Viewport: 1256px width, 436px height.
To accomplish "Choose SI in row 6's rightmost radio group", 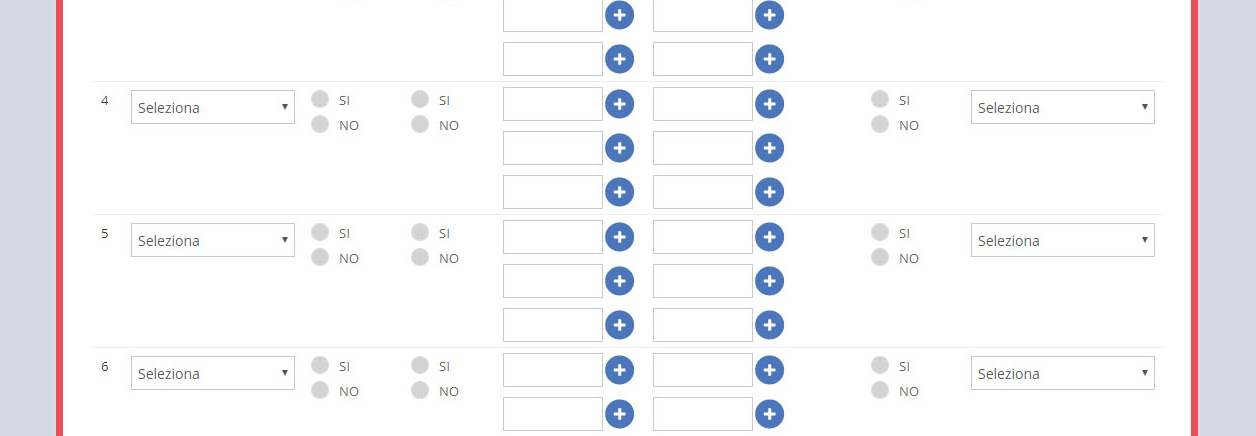I will click(x=880, y=365).
